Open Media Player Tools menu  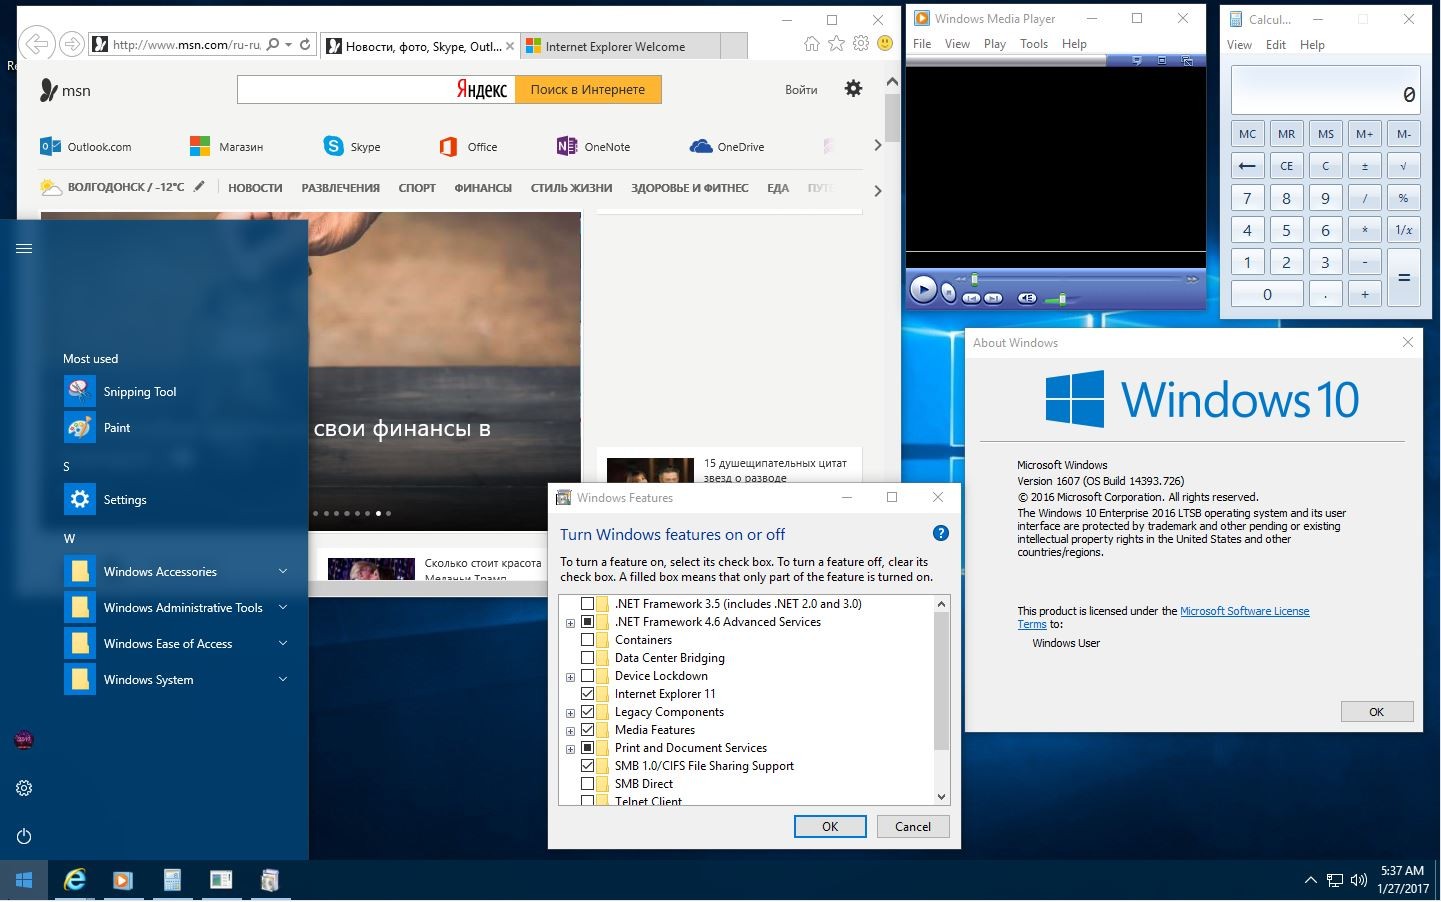point(1034,44)
